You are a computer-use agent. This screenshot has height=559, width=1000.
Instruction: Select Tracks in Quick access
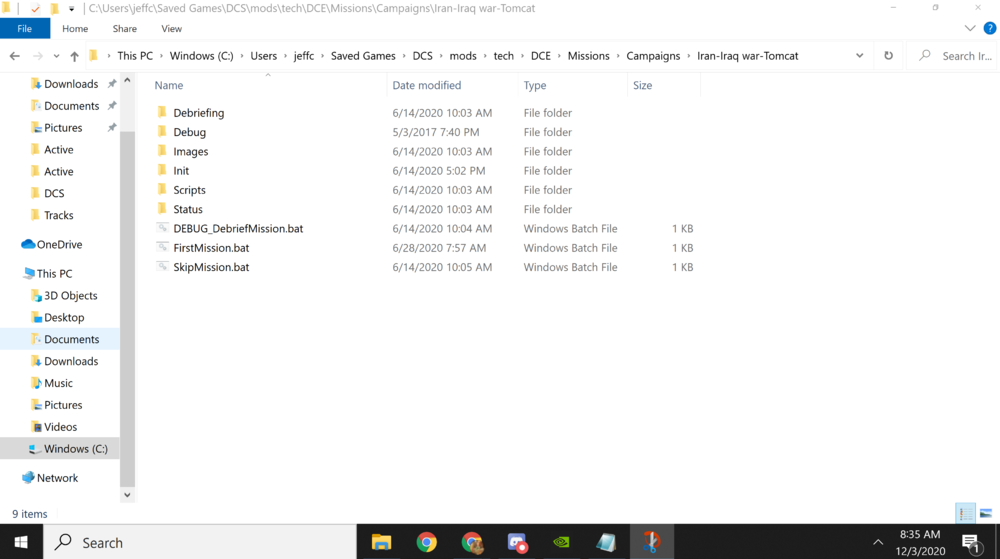coord(59,215)
